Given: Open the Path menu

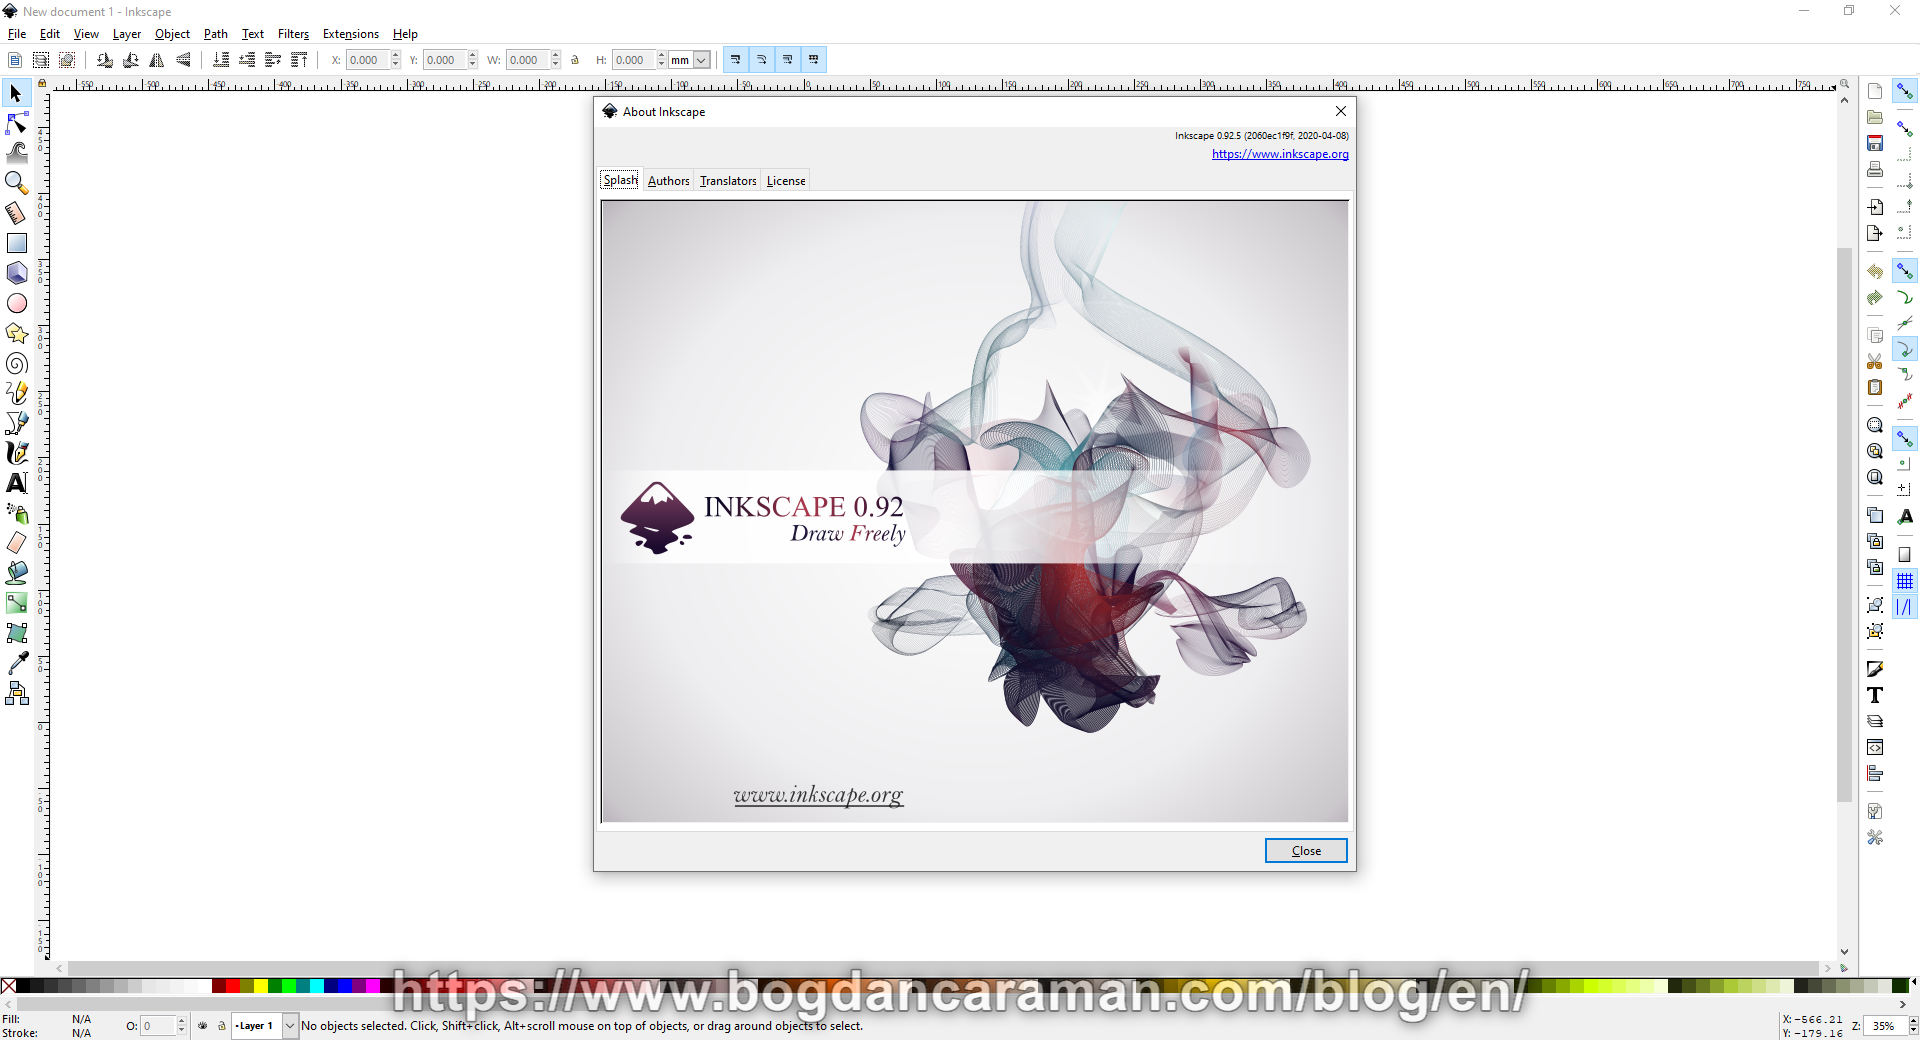Looking at the screenshot, I should coord(216,34).
